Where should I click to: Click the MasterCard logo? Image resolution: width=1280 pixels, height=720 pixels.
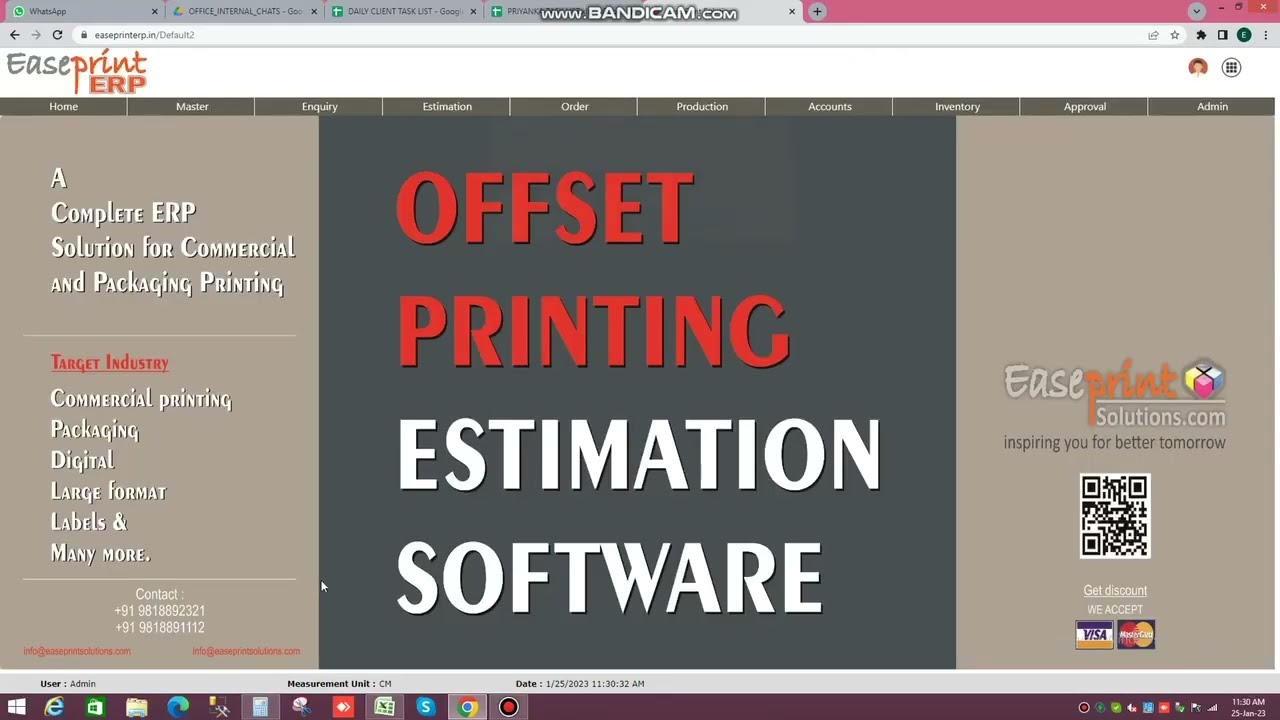coord(1136,634)
